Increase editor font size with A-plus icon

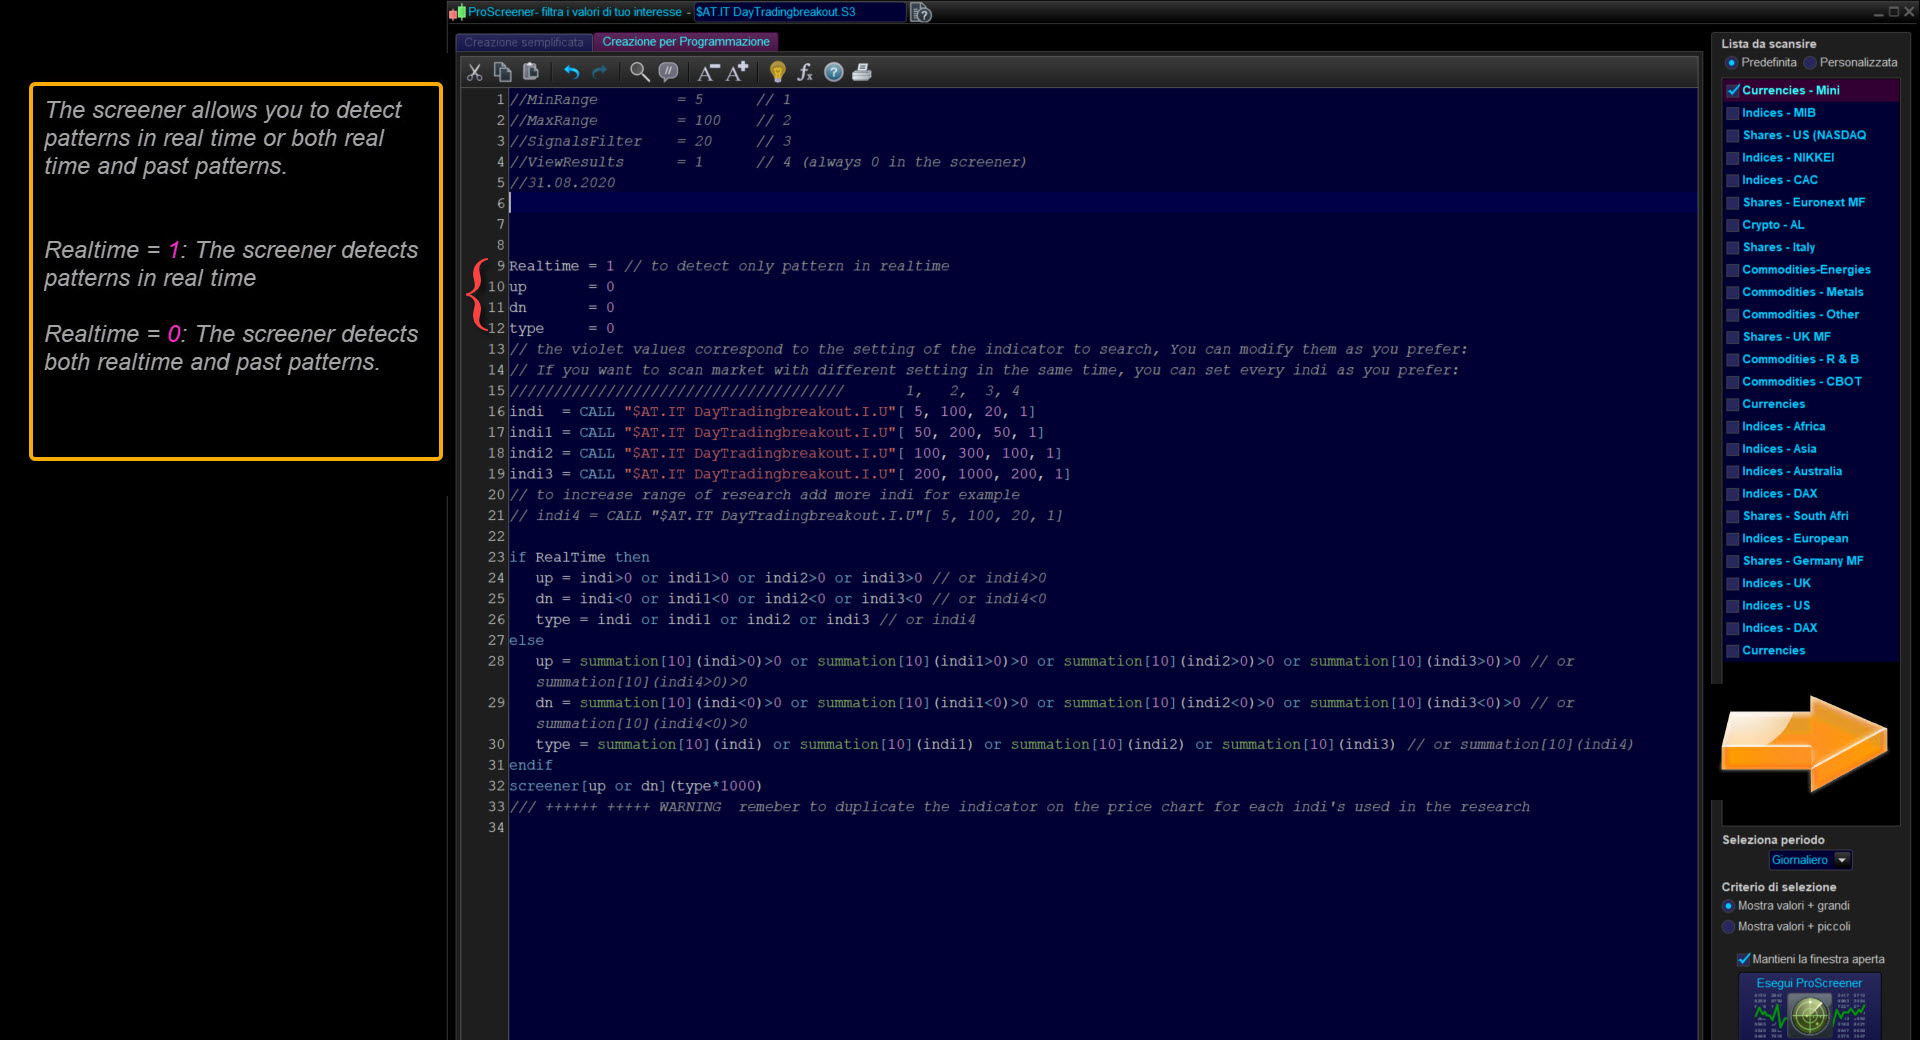[737, 72]
